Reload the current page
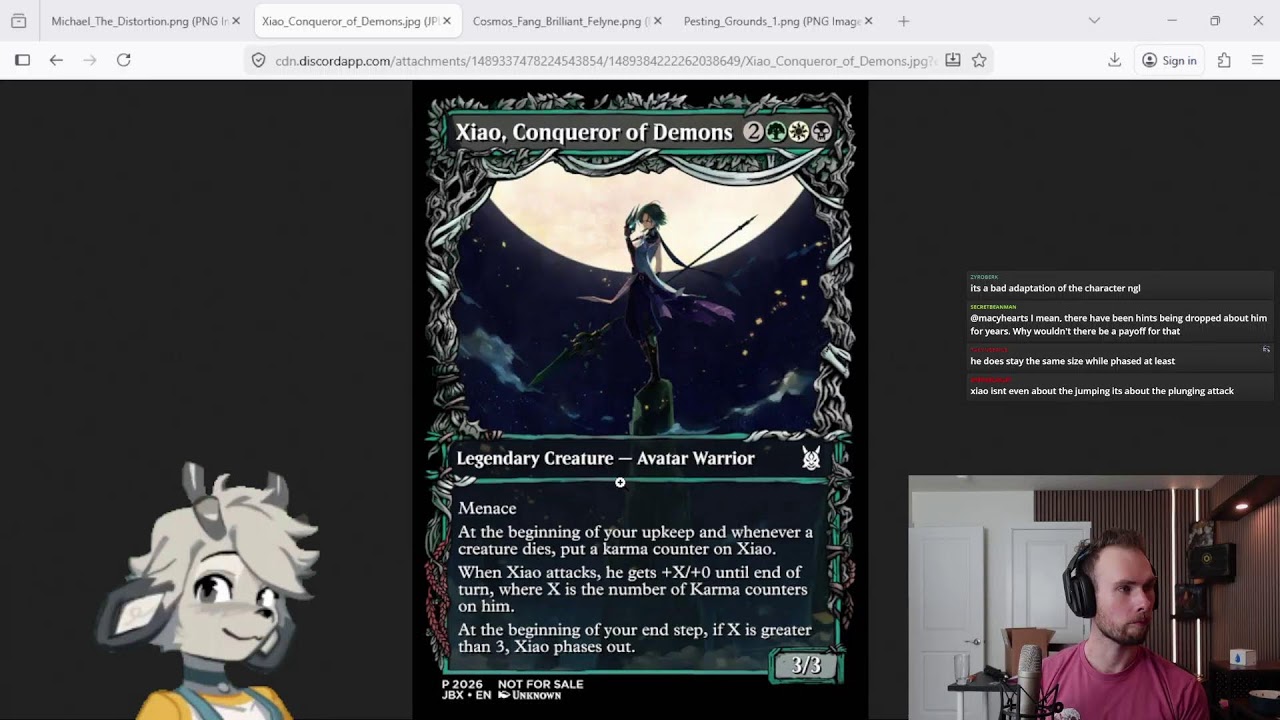Screen dimensions: 1280x720 coord(124,60)
